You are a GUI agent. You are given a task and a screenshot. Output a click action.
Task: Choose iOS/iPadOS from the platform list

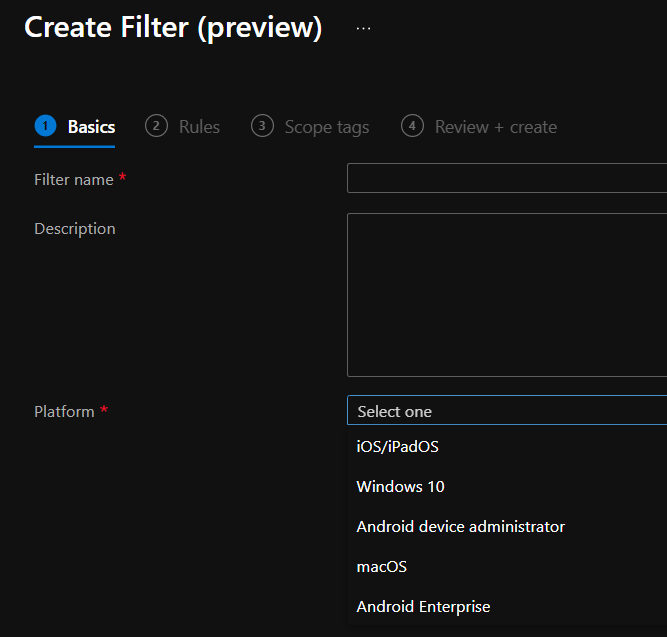click(398, 447)
